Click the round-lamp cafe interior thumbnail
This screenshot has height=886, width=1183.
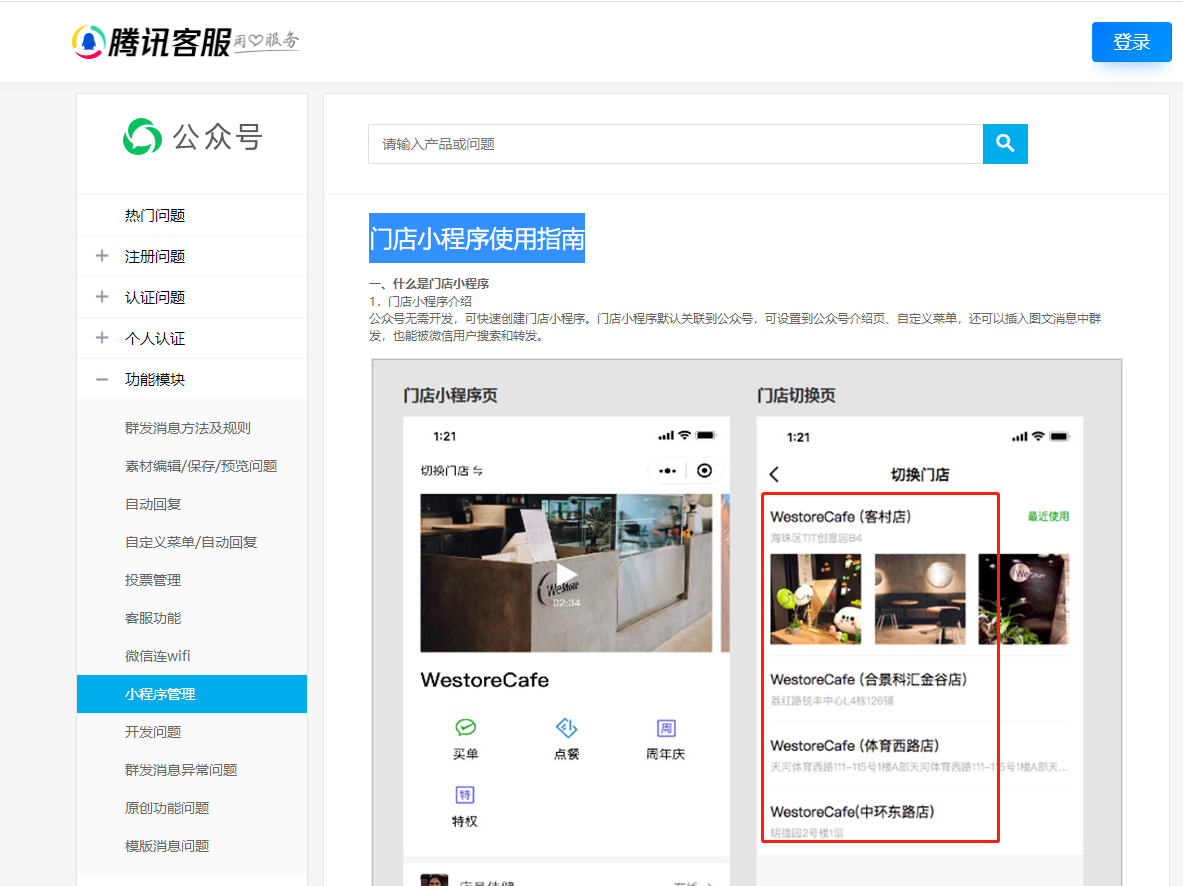(x=920, y=599)
